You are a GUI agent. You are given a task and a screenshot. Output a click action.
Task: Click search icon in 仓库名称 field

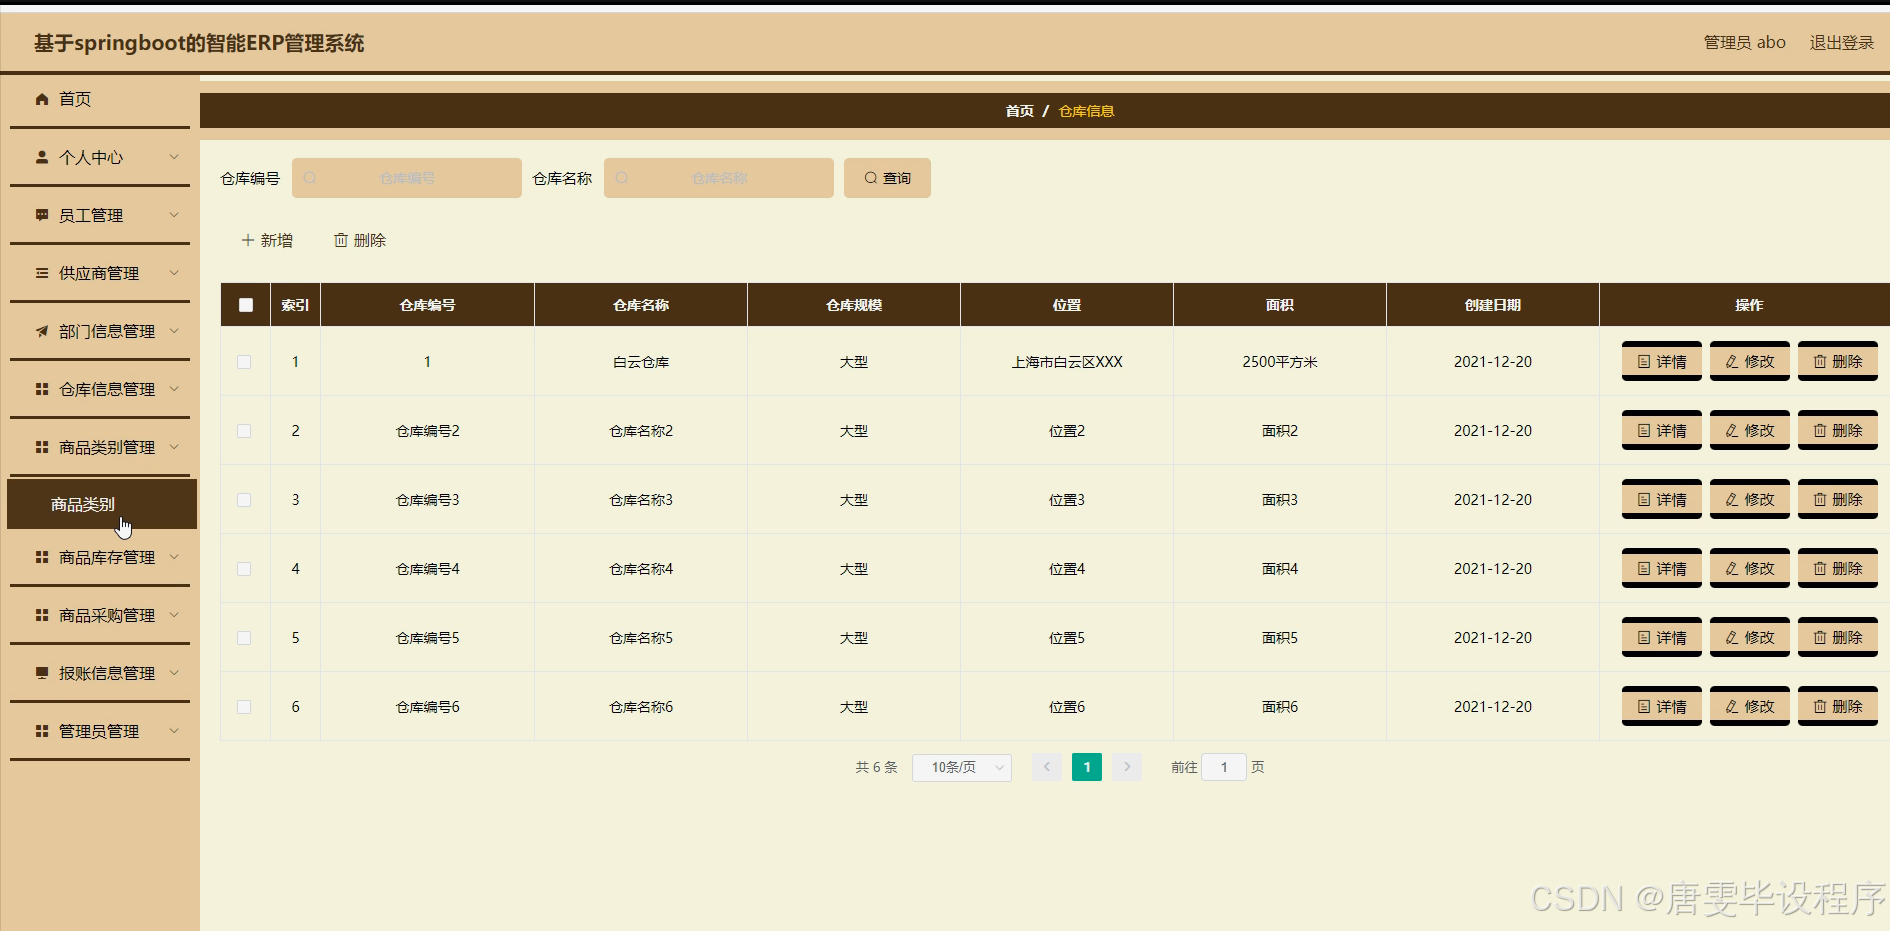point(622,178)
